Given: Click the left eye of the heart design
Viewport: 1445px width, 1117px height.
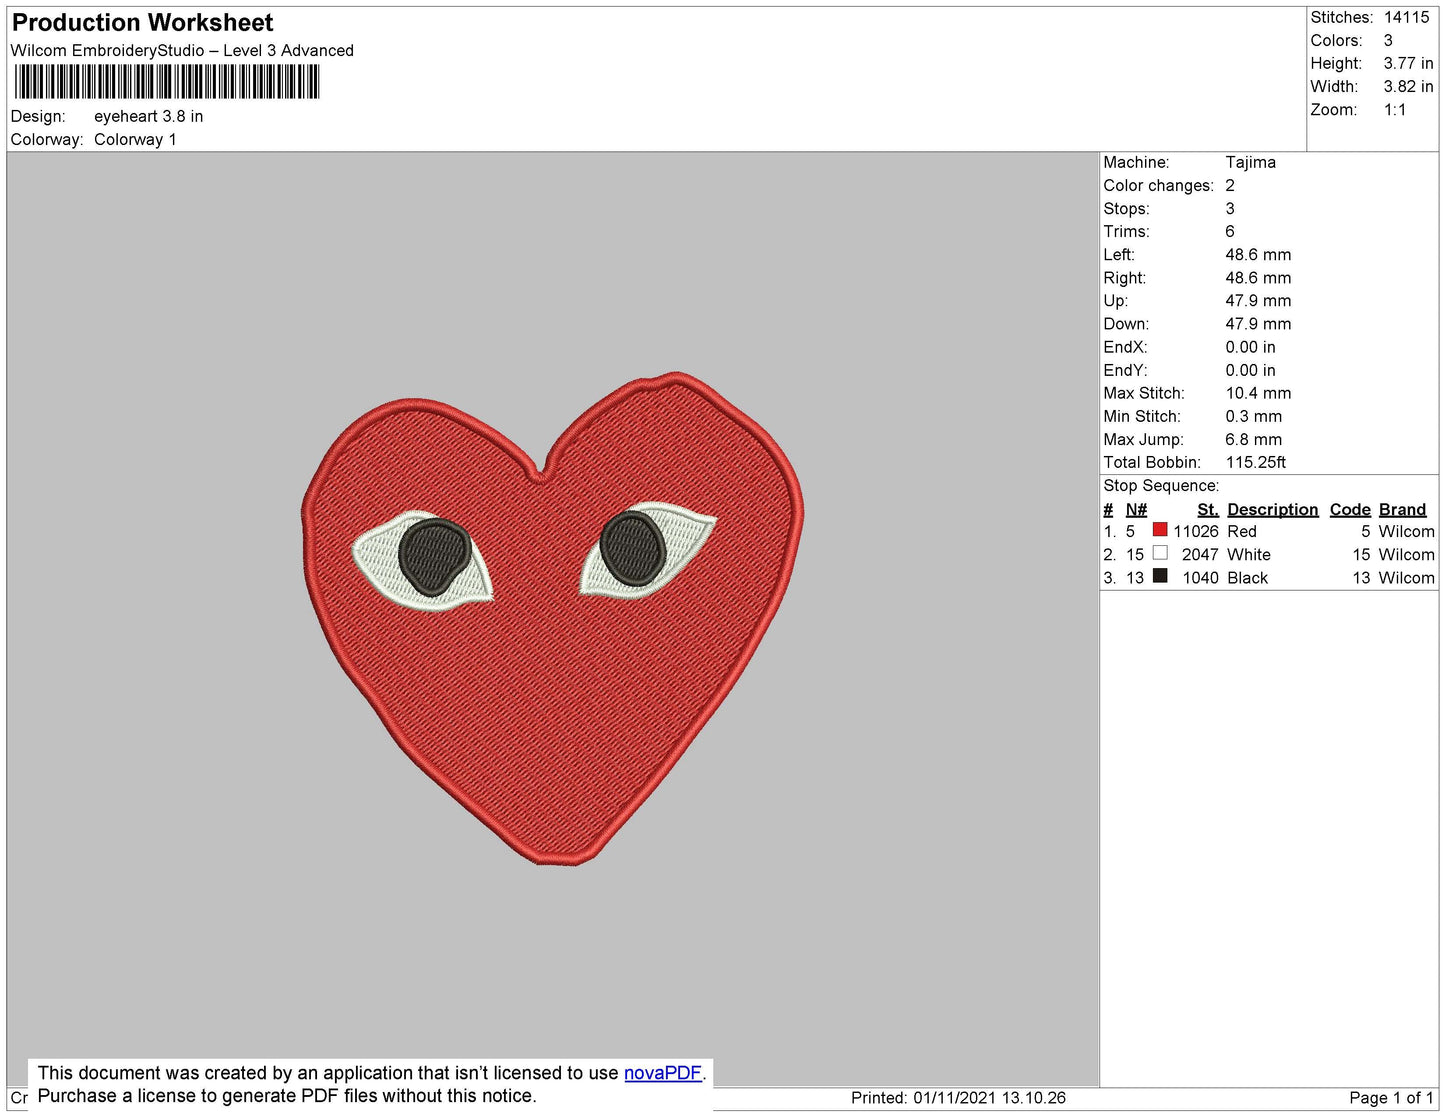Looking at the screenshot, I should (x=423, y=559).
